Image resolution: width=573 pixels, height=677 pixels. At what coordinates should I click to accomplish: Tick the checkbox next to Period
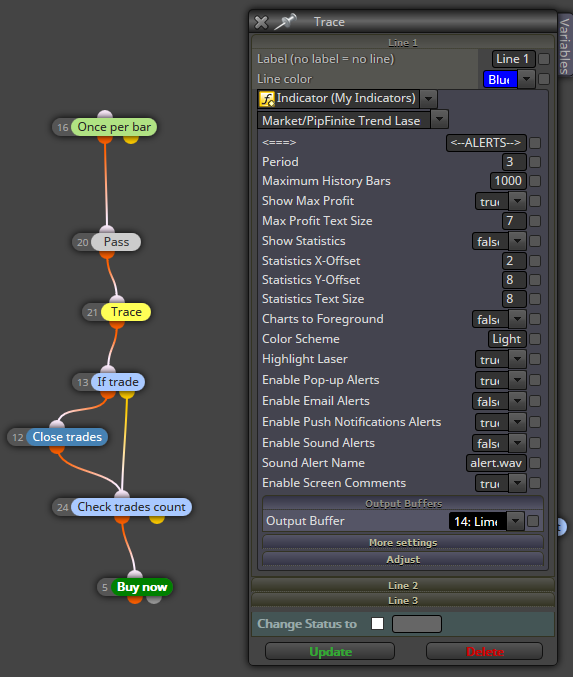point(535,162)
